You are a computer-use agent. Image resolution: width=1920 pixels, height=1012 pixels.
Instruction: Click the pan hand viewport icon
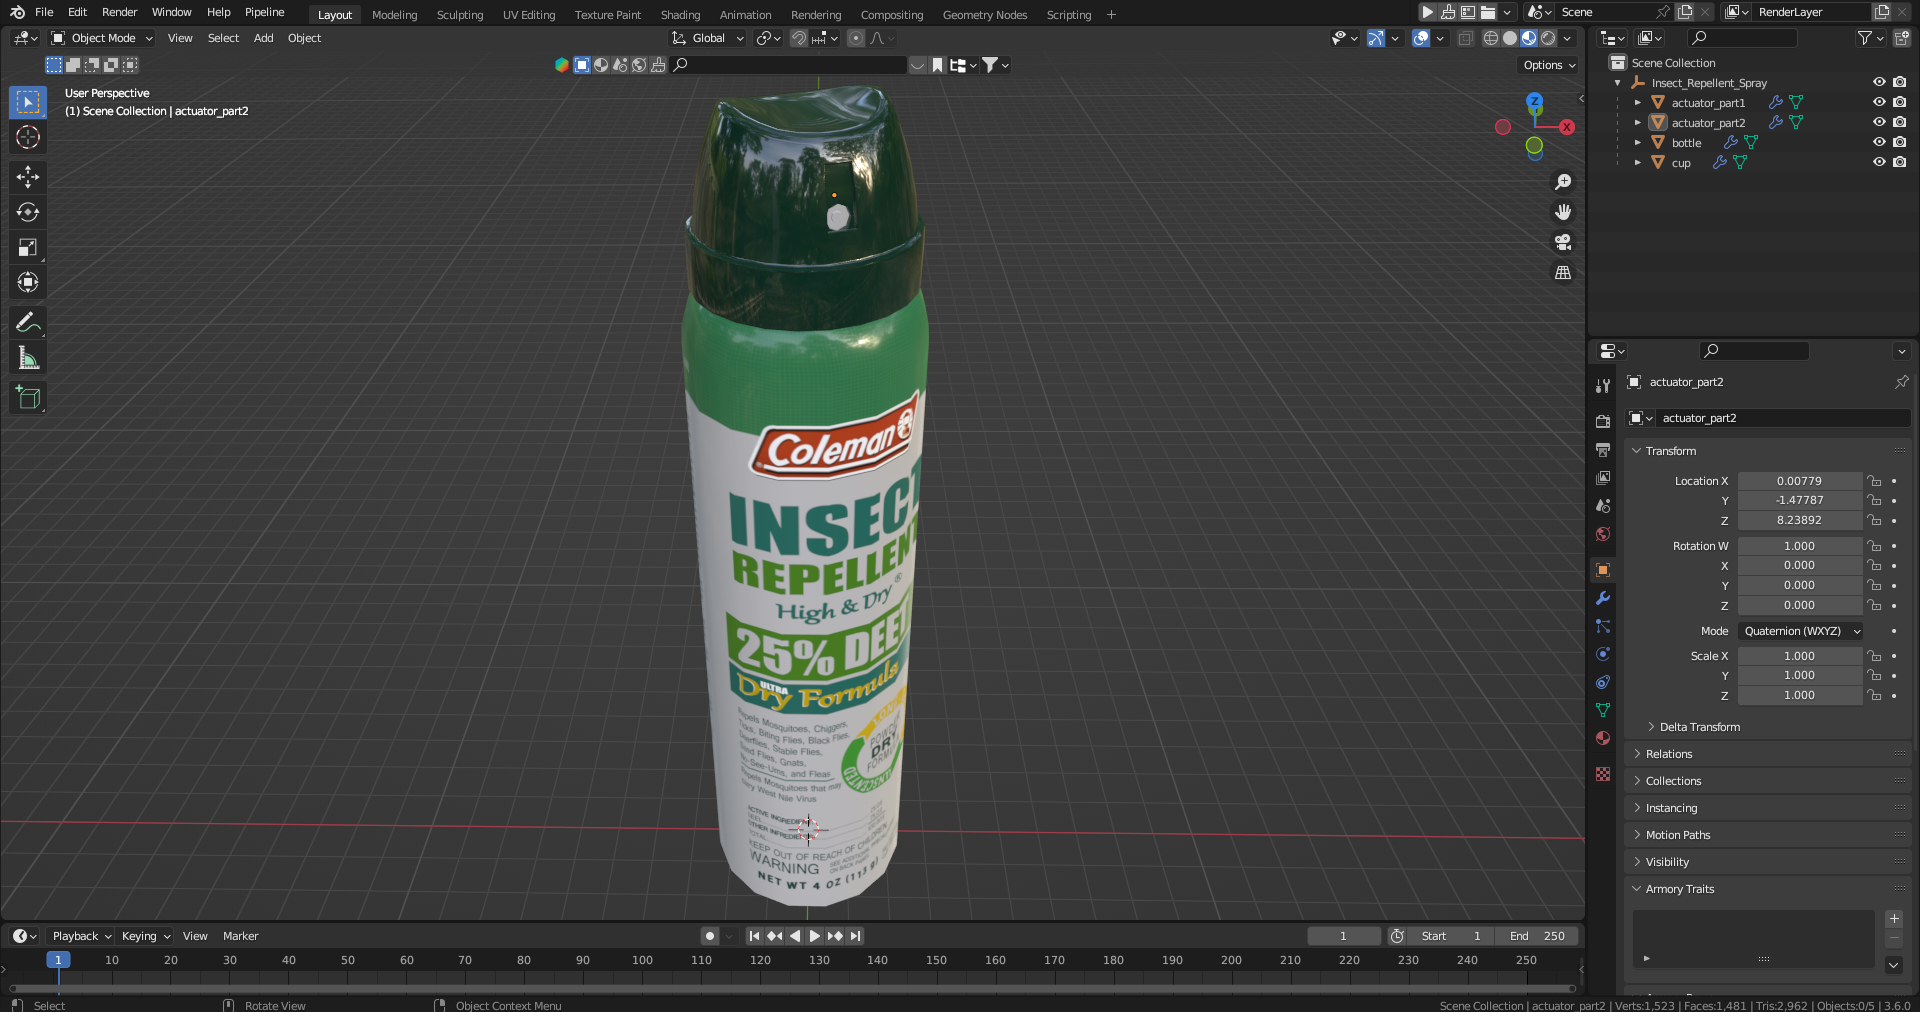click(x=1563, y=212)
